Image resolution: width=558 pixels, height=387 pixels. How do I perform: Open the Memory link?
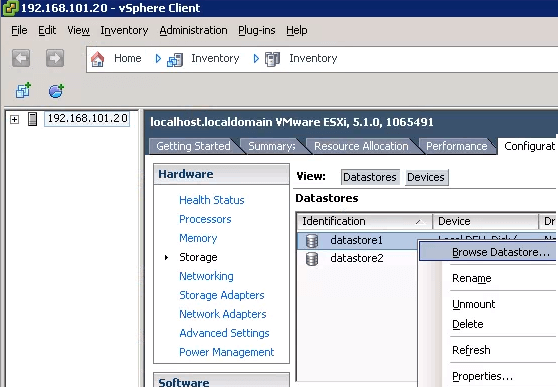click(198, 238)
